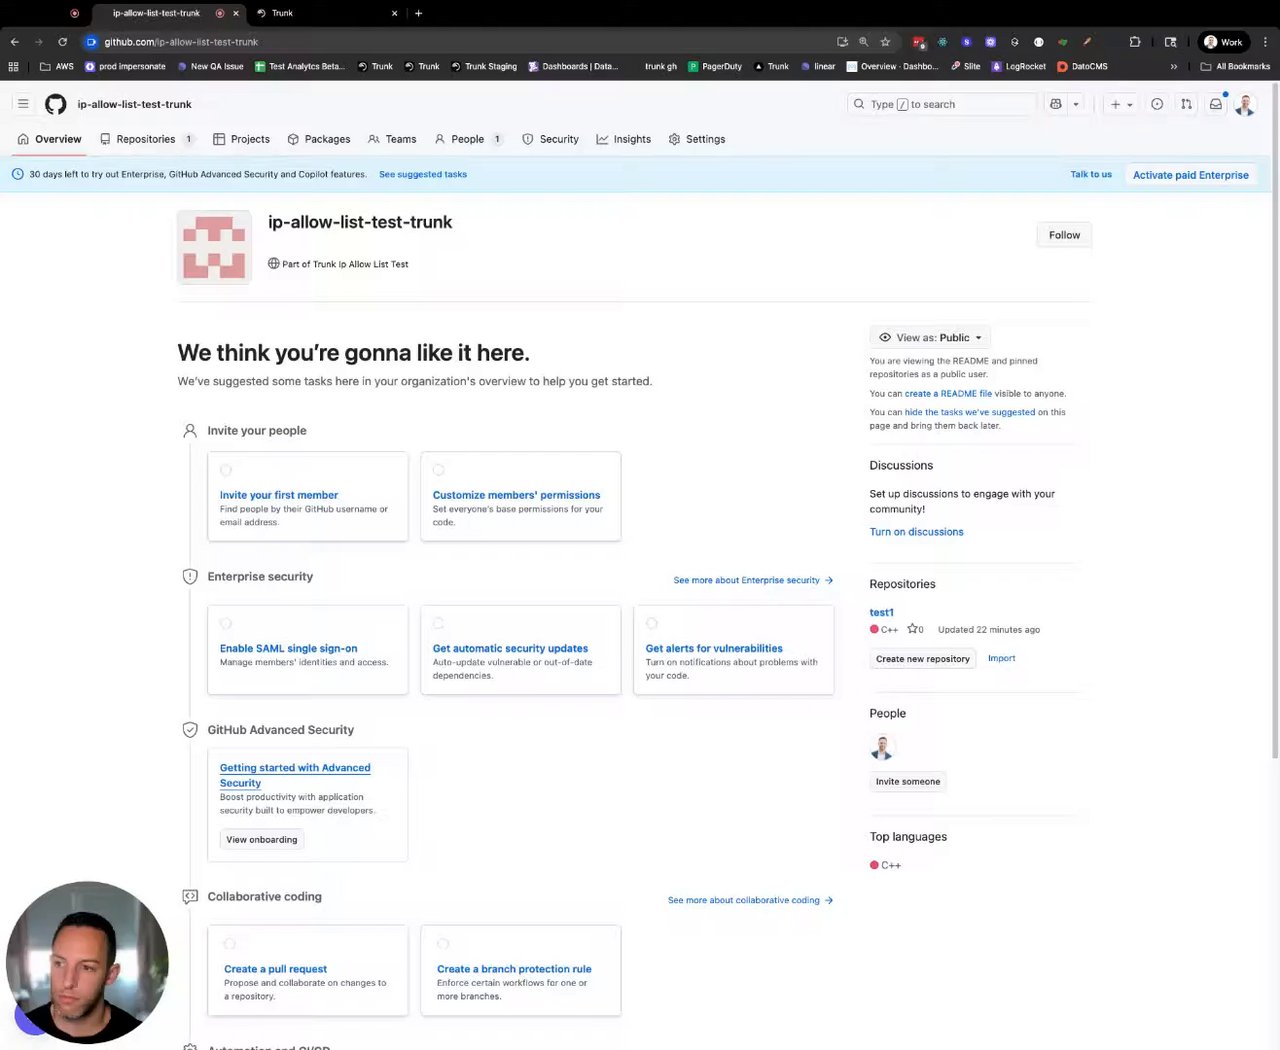Open the Insights tab

623,139
